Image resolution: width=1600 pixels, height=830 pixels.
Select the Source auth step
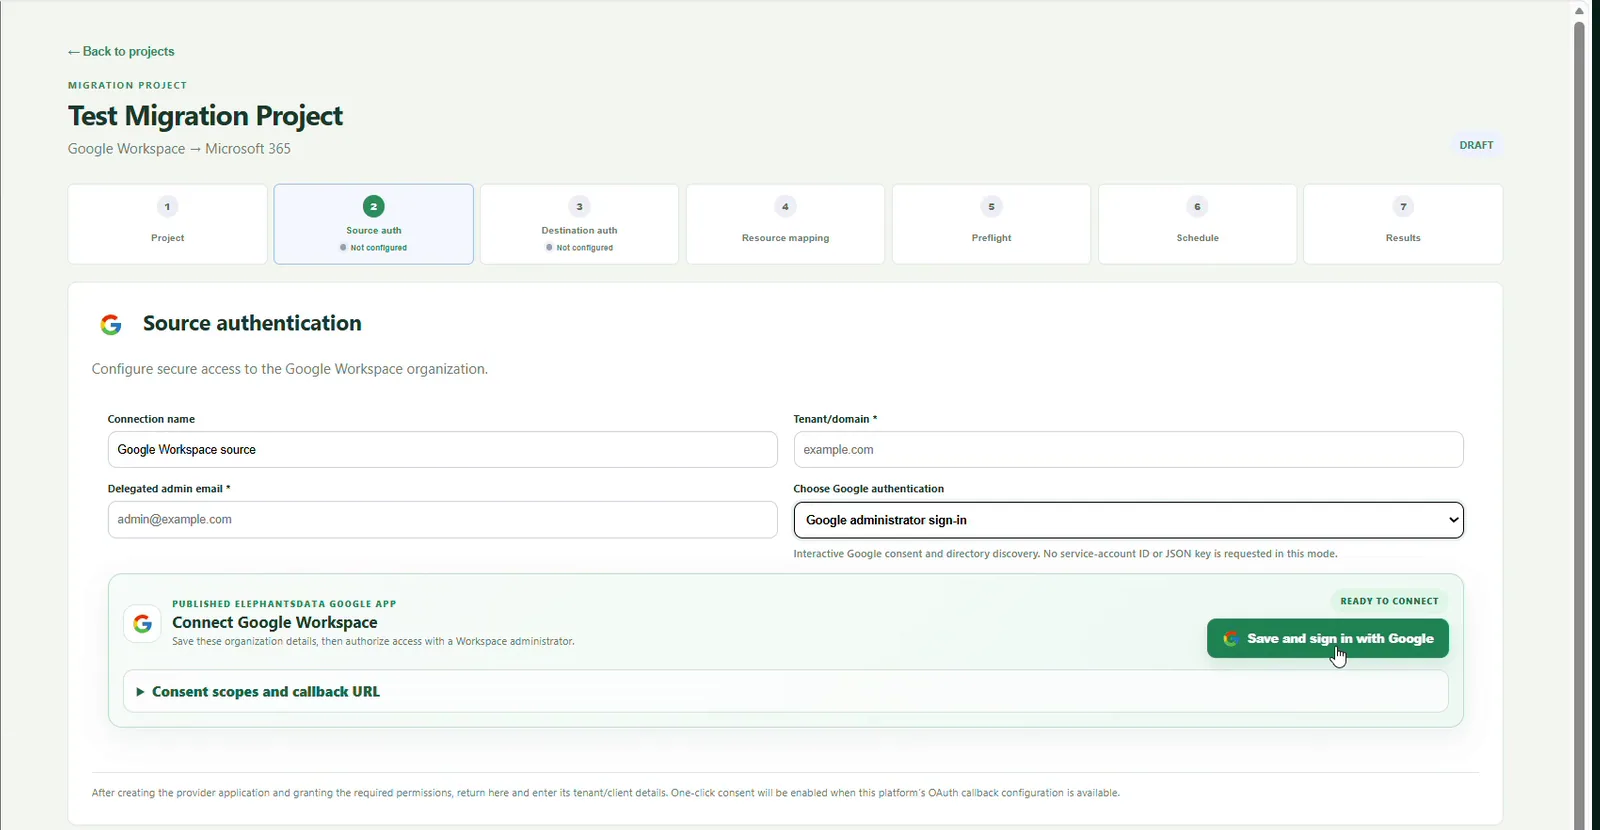click(374, 224)
